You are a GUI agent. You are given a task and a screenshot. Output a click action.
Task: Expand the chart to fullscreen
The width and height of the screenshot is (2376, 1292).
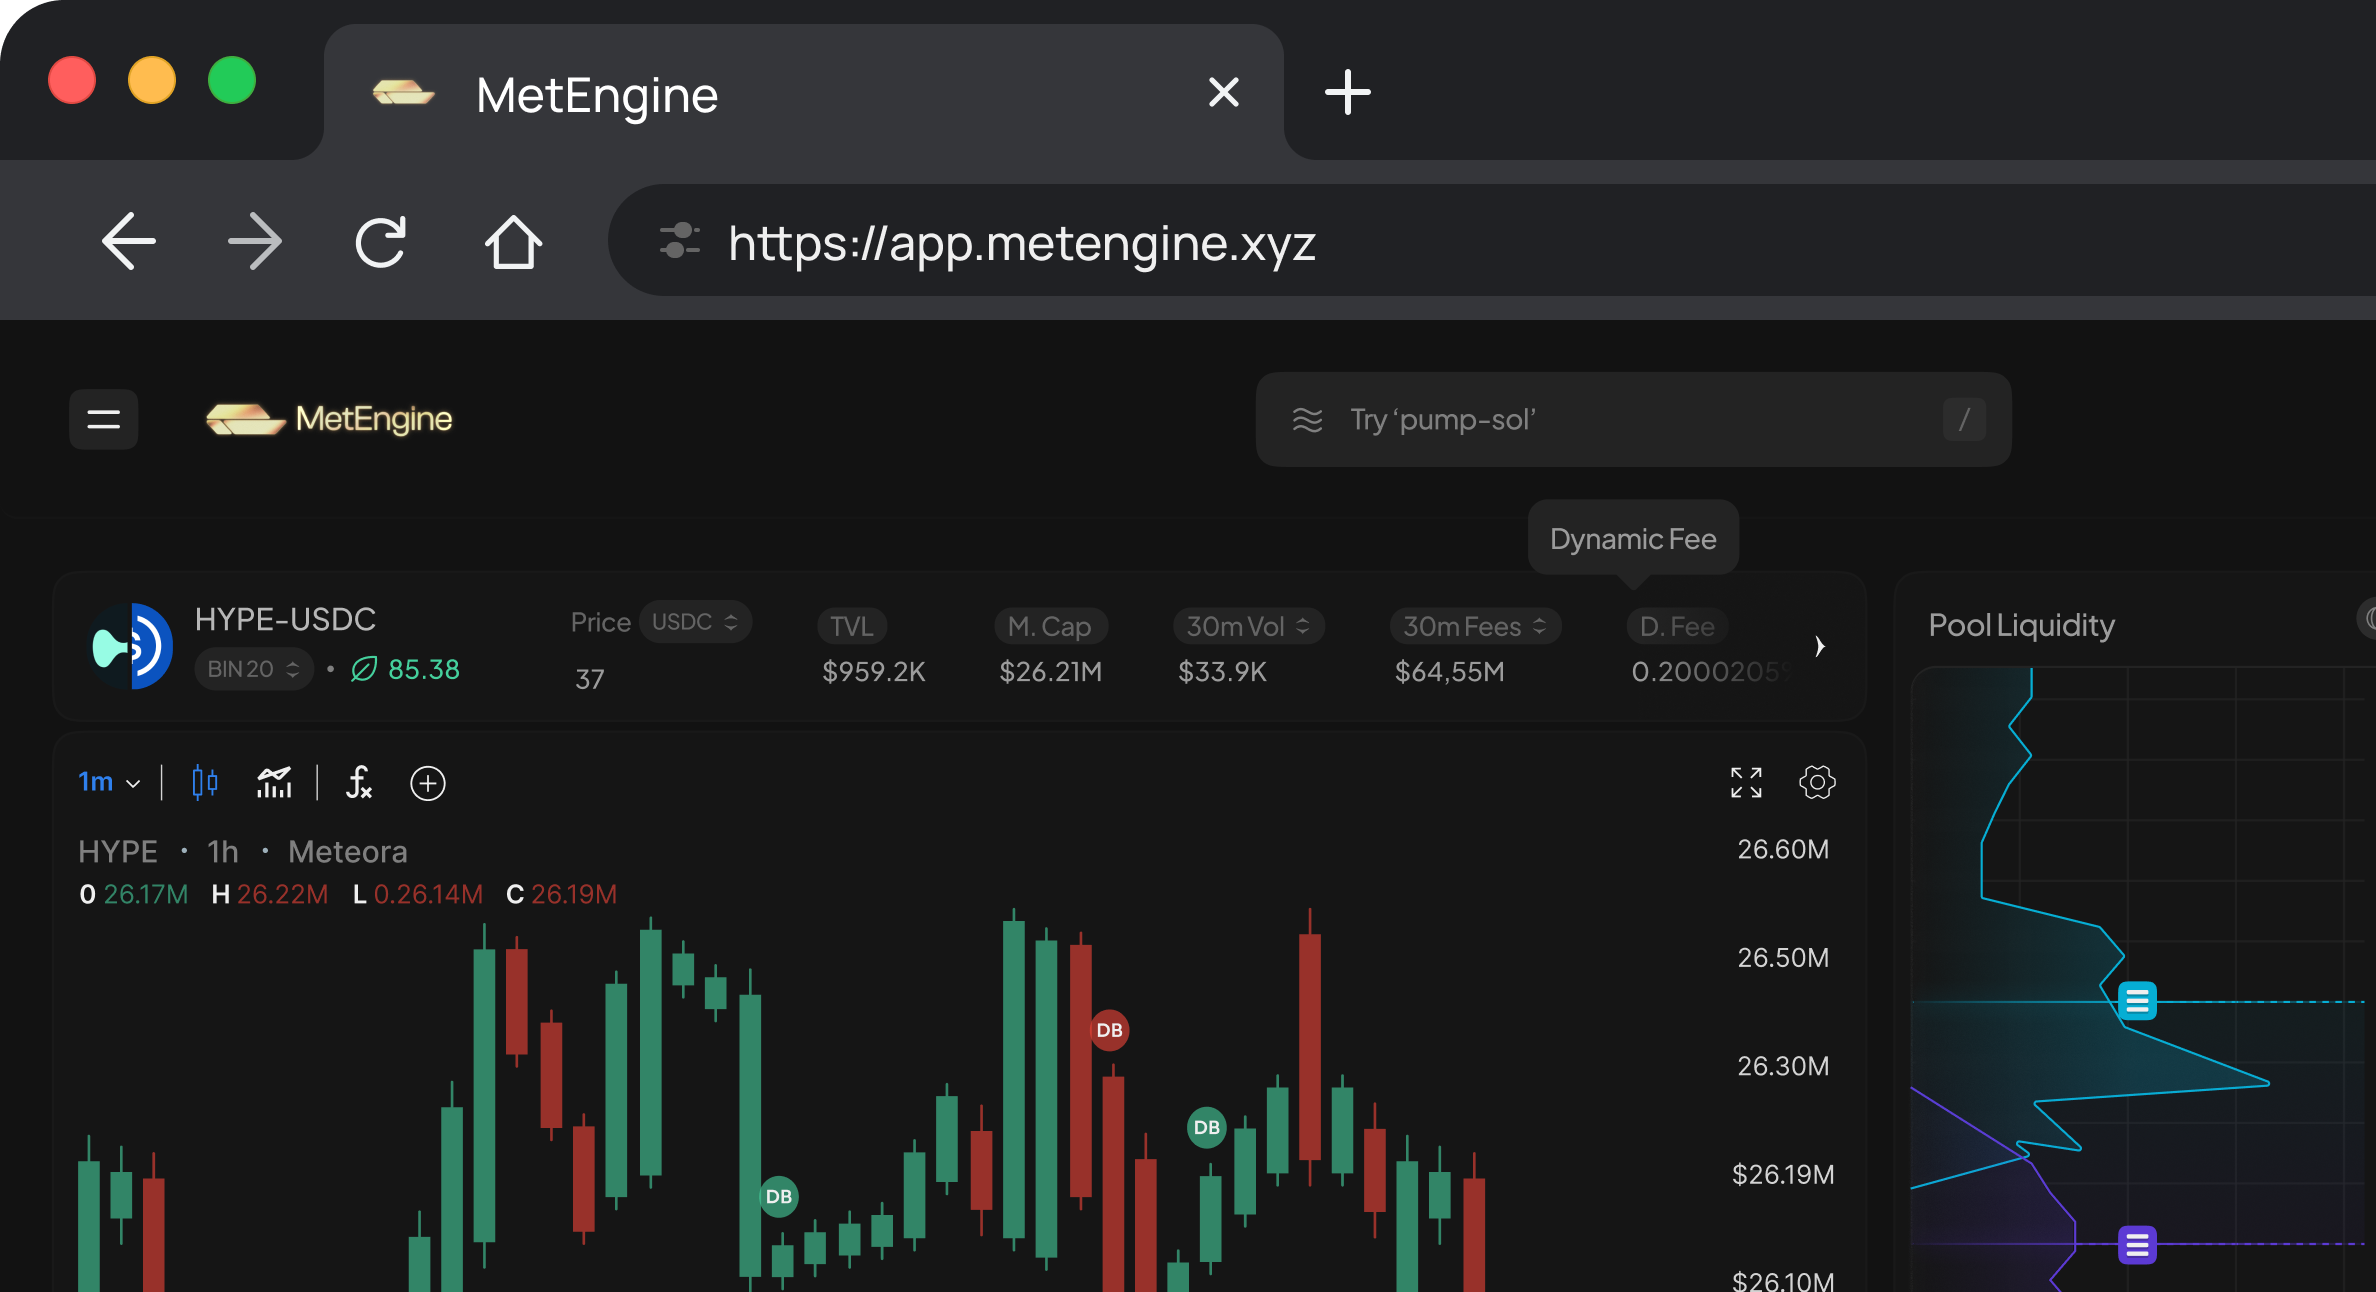(1745, 783)
